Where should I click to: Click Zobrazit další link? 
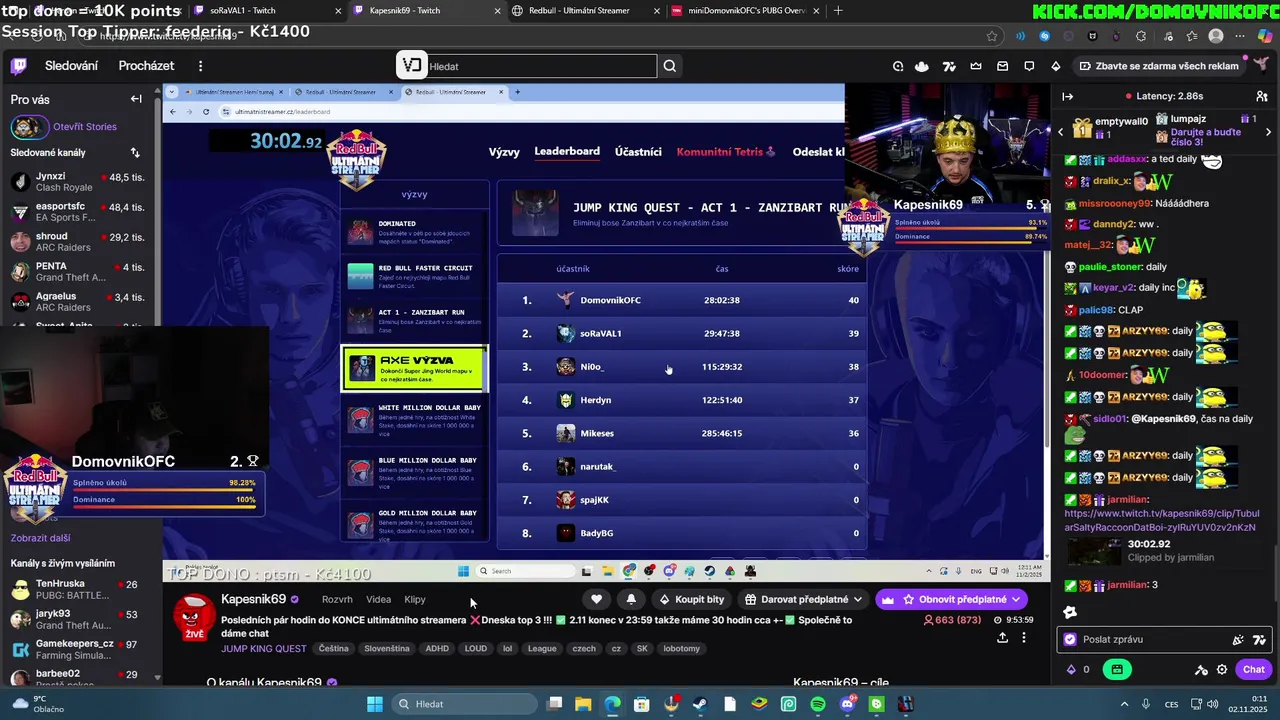[40, 538]
